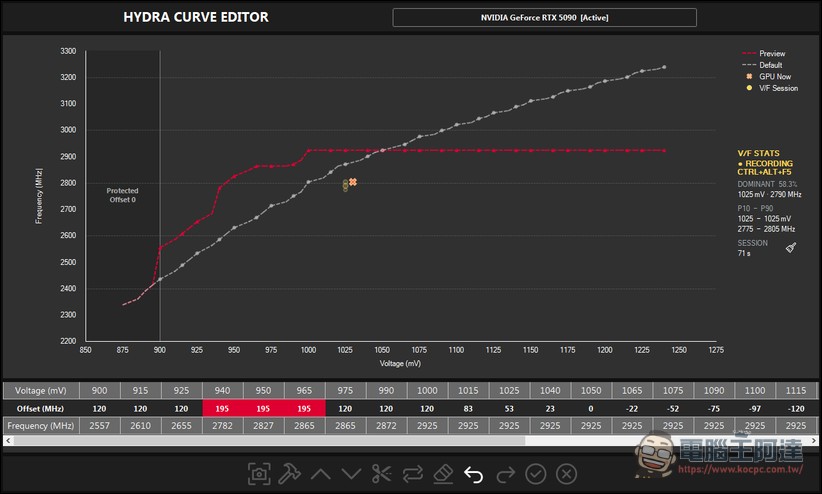Click the last point of the Default curve
The height and width of the screenshot is (494, 822).
point(664,67)
